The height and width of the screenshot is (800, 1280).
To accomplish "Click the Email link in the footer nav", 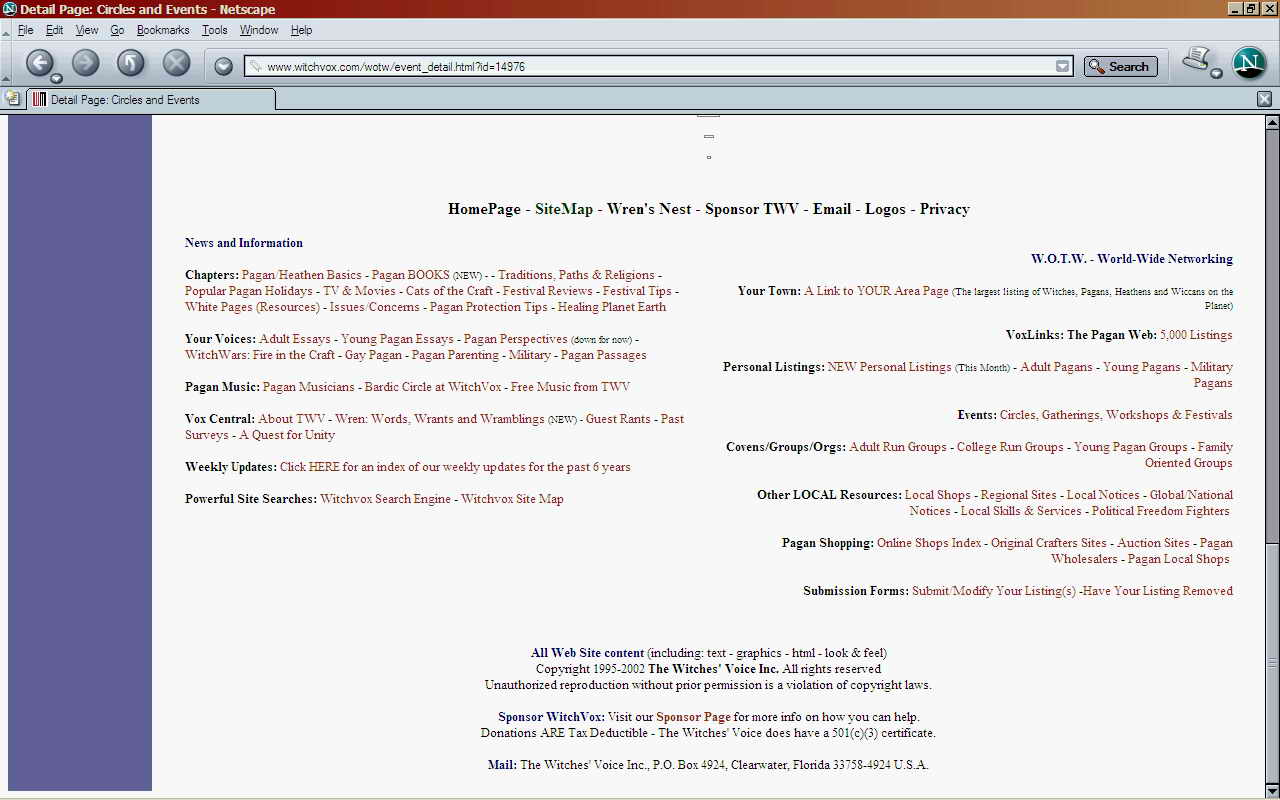I will click(x=832, y=209).
